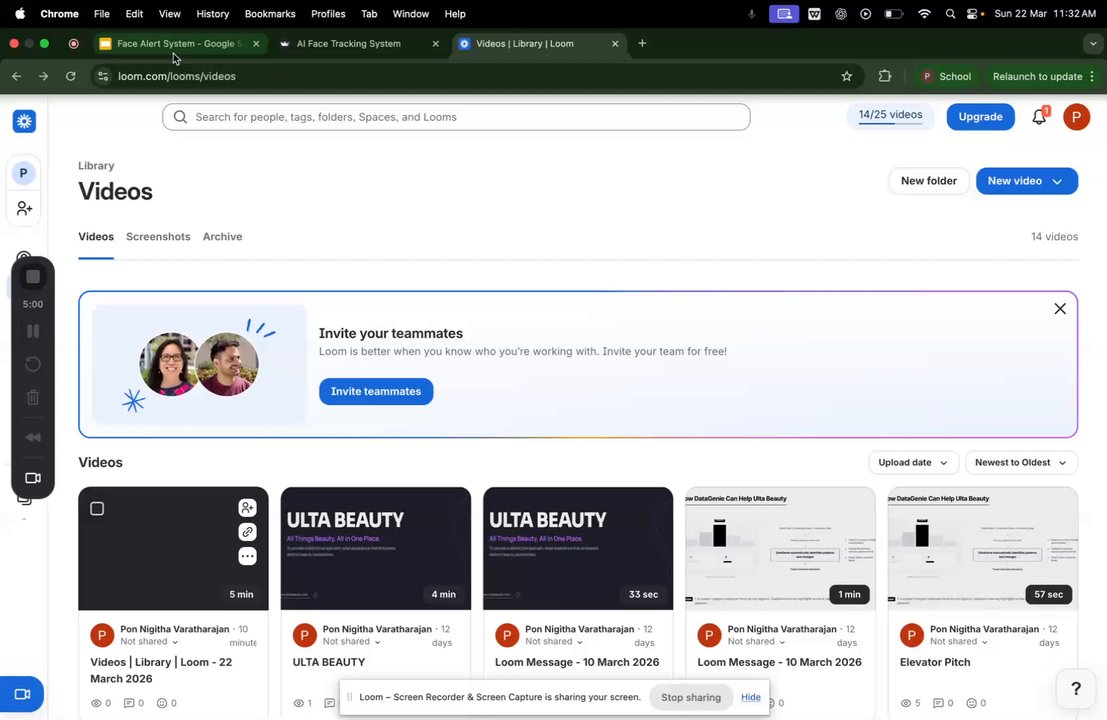Click Relaunch to update button

[x=1037, y=76]
